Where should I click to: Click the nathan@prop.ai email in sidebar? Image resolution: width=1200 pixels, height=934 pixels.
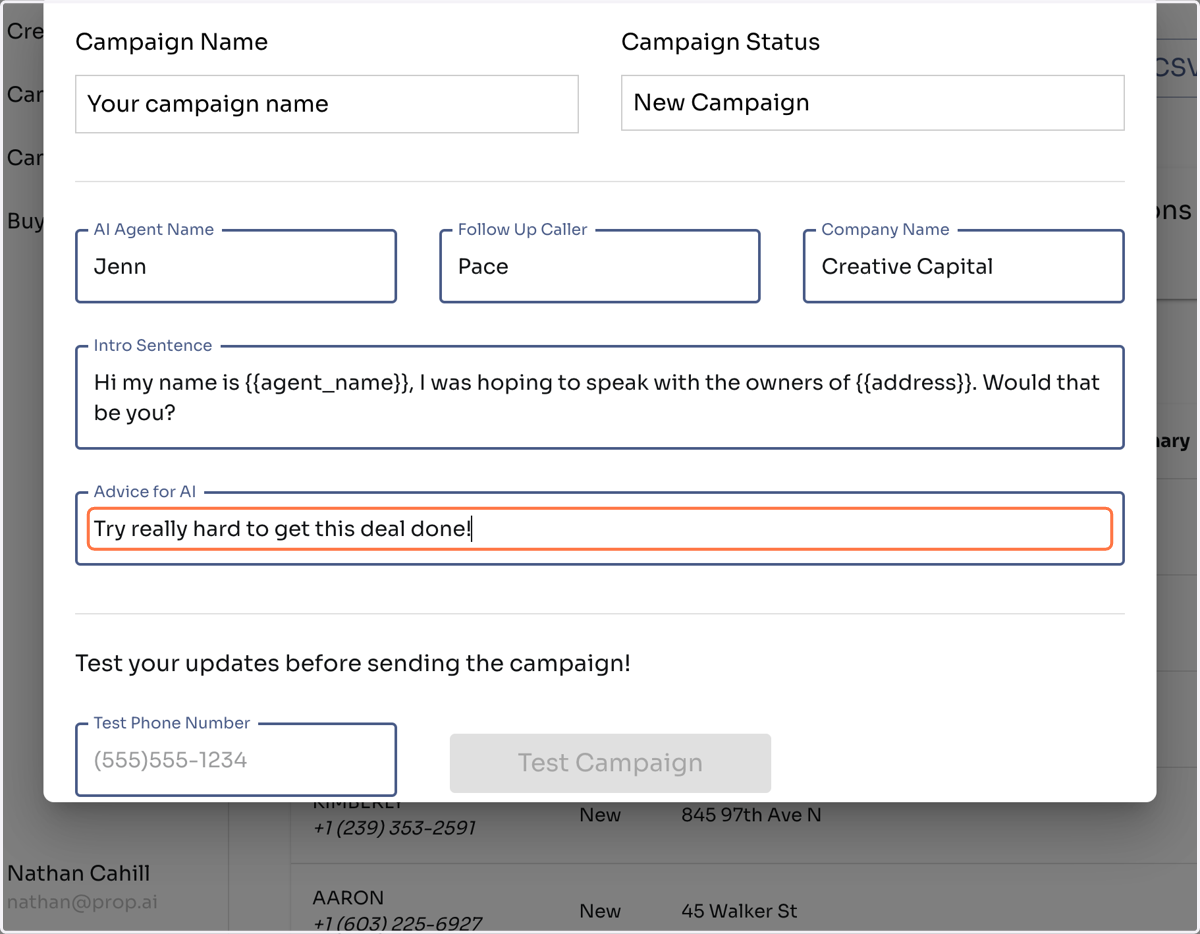click(82, 902)
